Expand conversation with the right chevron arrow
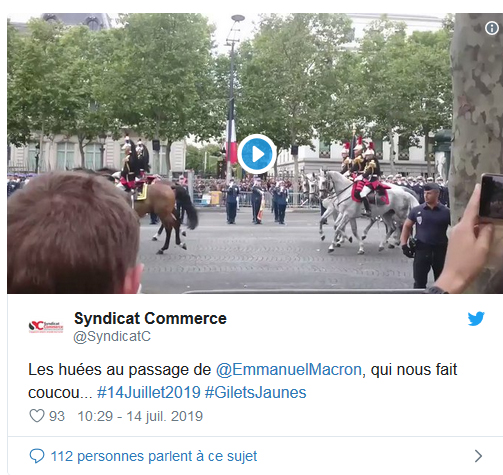The image size is (503, 475). (x=478, y=456)
